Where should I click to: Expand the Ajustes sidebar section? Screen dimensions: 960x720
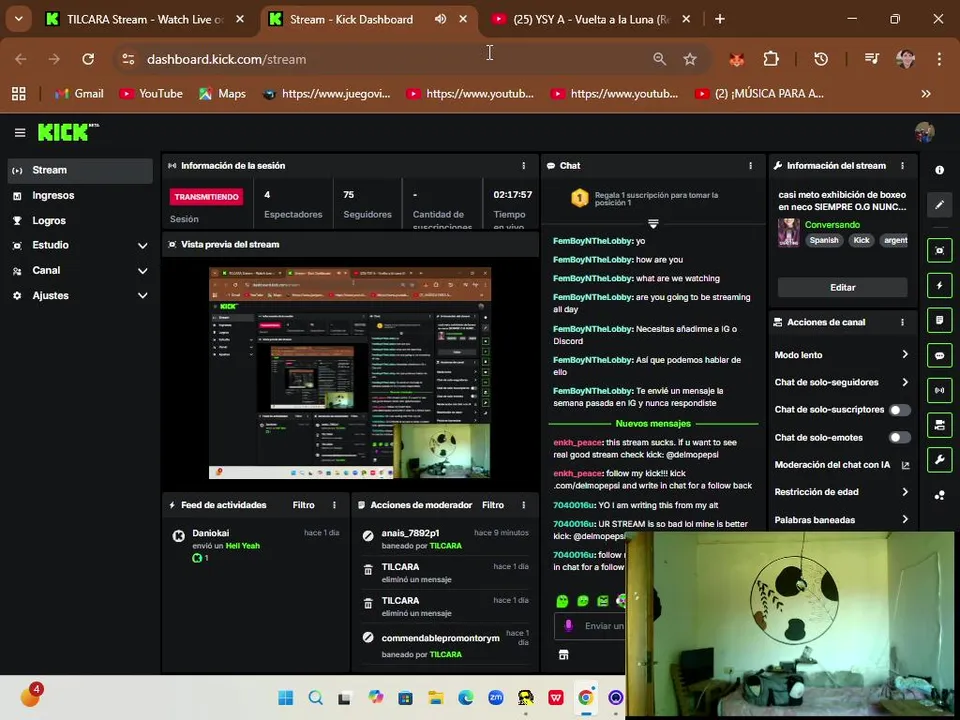[x=80, y=295]
